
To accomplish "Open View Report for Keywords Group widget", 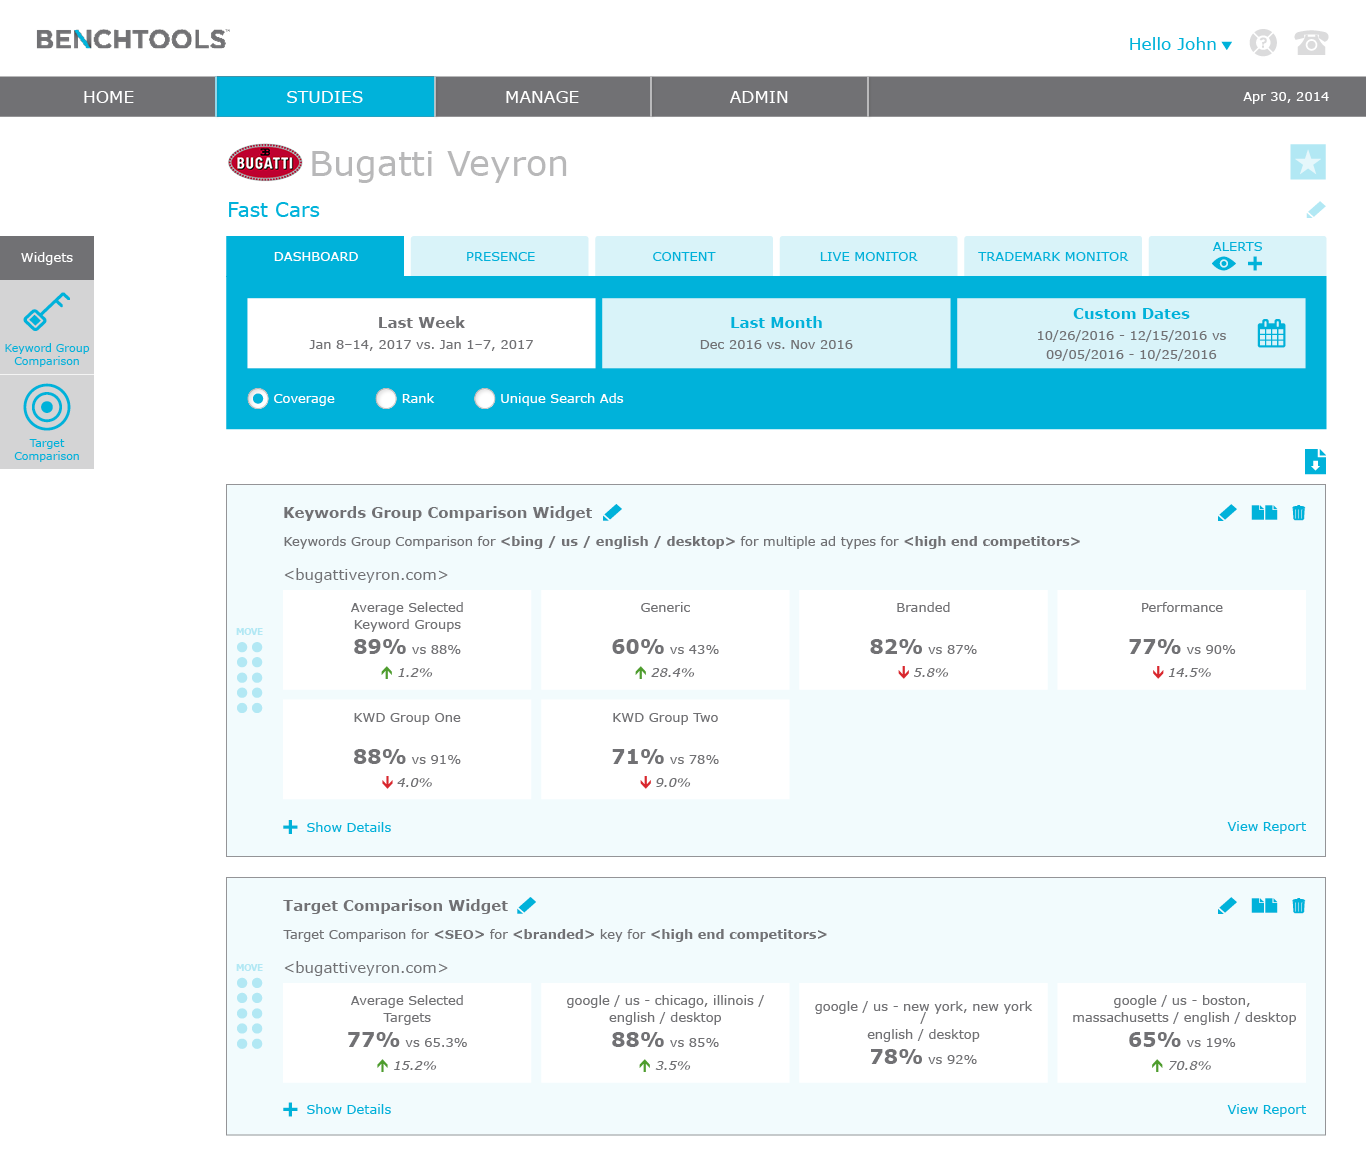I will point(1266,827).
